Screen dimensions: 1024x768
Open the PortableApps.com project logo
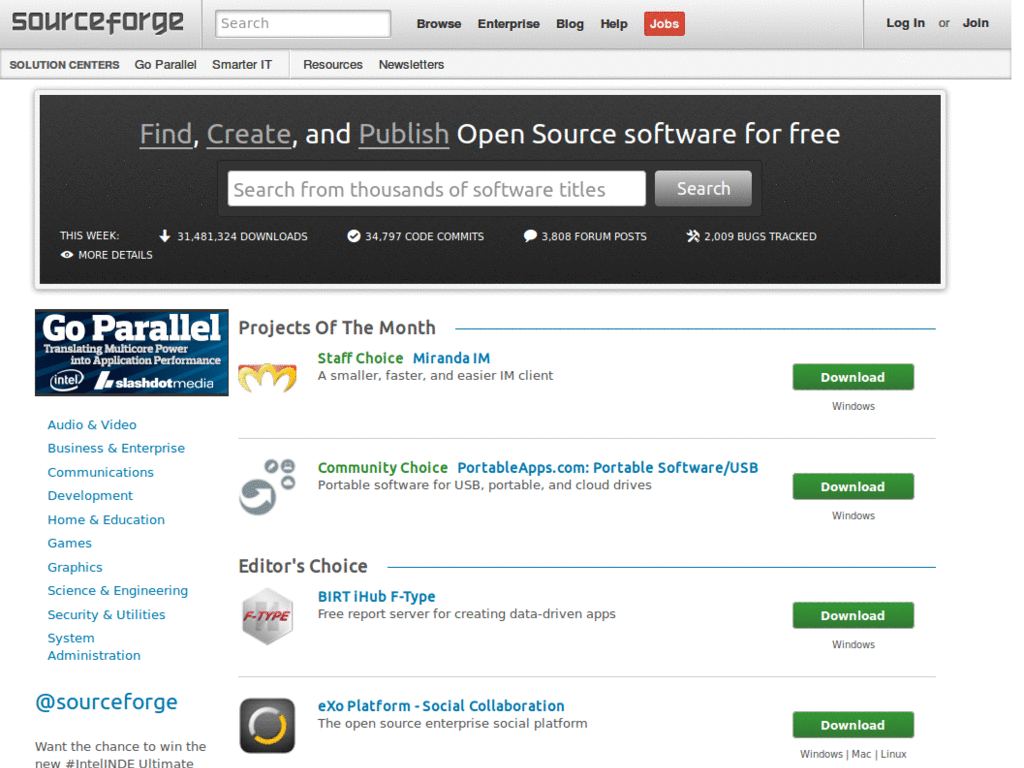tap(267, 487)
